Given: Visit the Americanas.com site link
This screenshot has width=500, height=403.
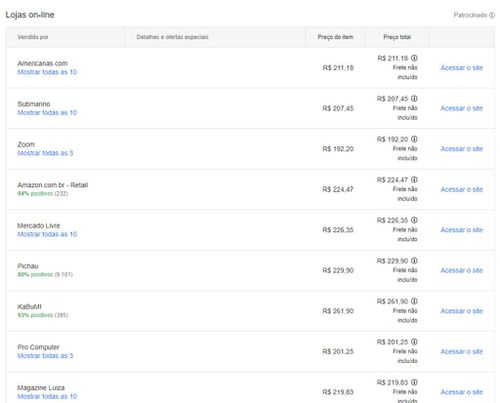Looking at the screenshot, I should [462, 68].
